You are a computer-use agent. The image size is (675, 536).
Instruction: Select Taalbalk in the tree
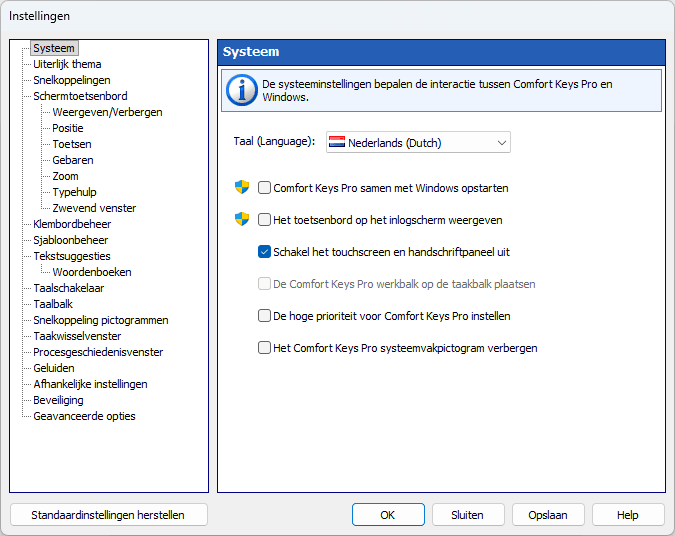[x=53, y=304]
